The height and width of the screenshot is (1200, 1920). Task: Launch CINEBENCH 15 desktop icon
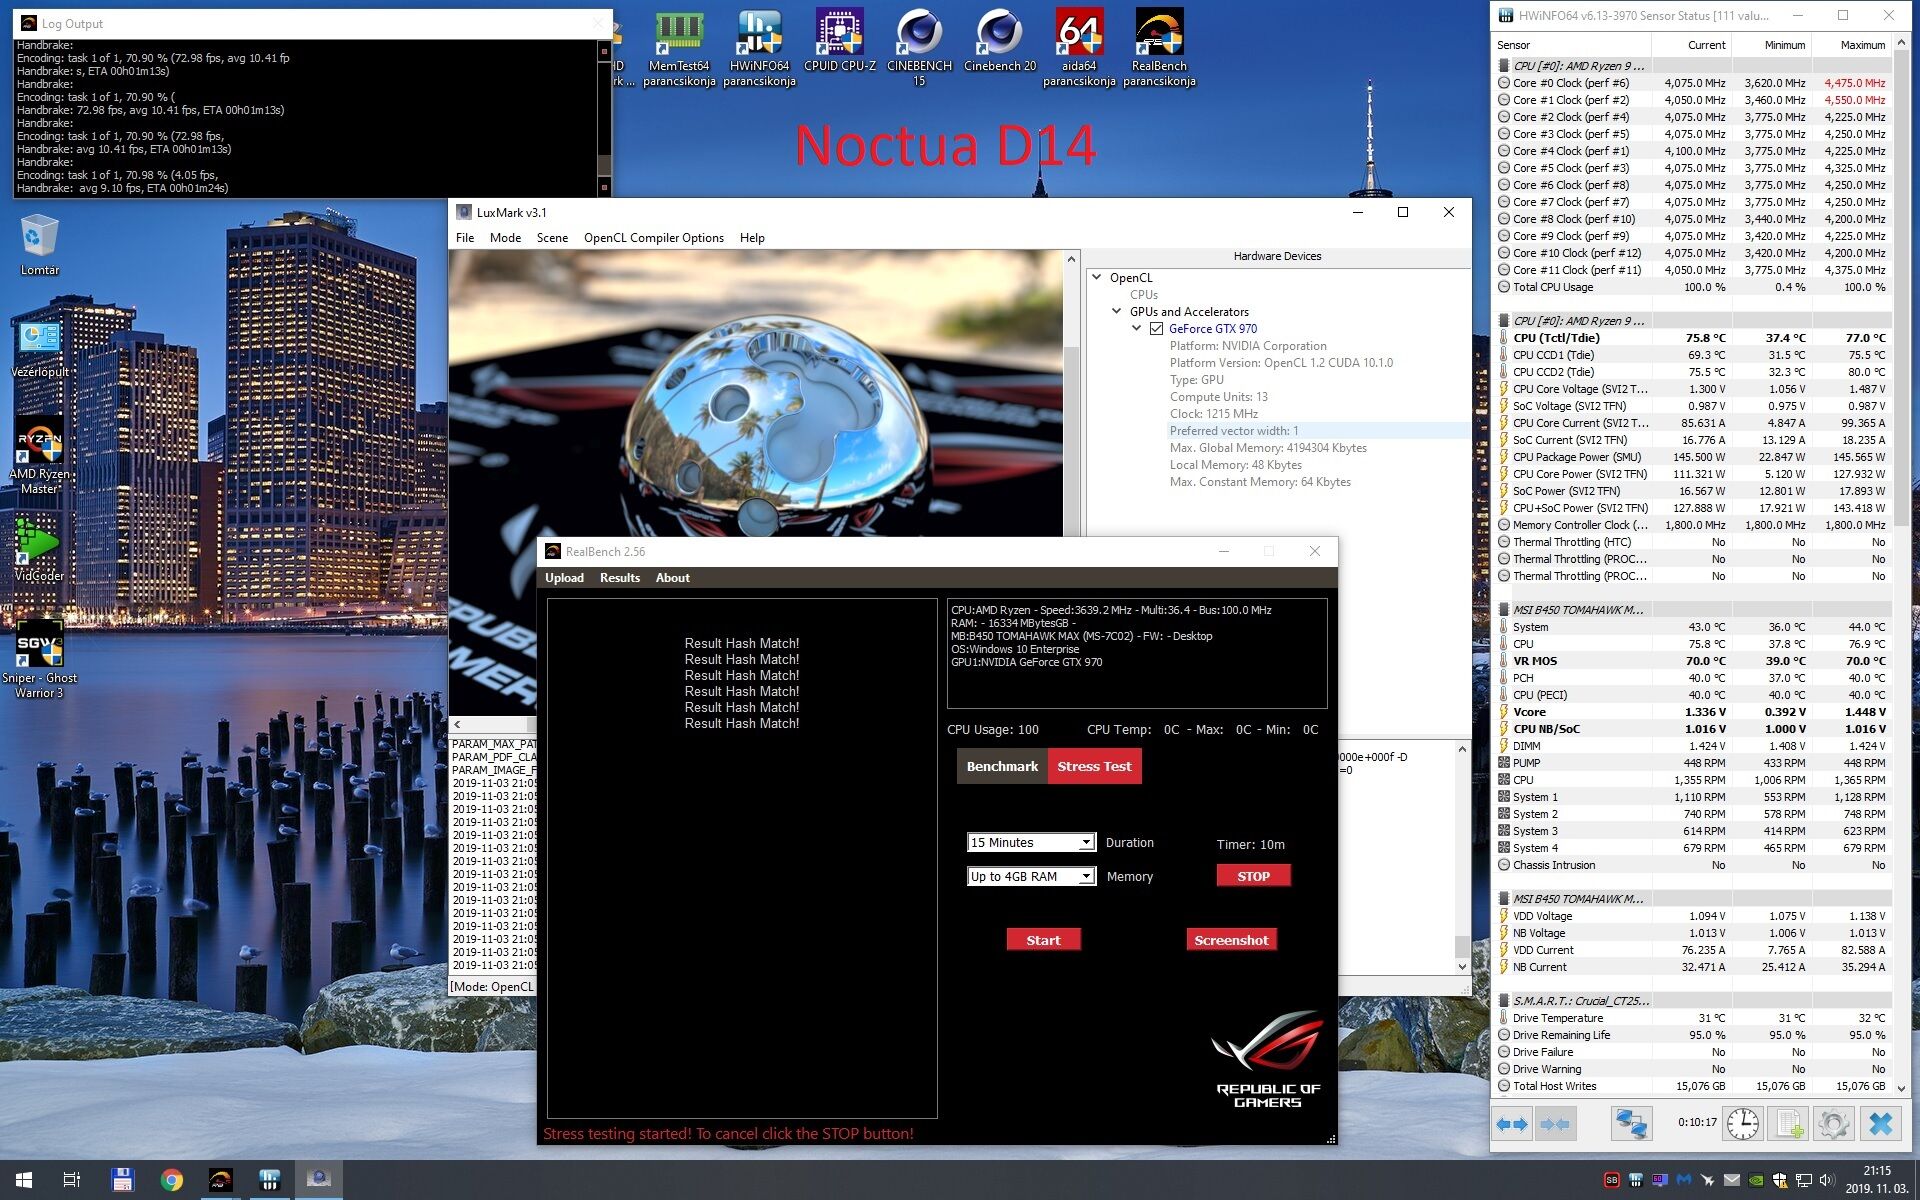click(x=919, y=49)
